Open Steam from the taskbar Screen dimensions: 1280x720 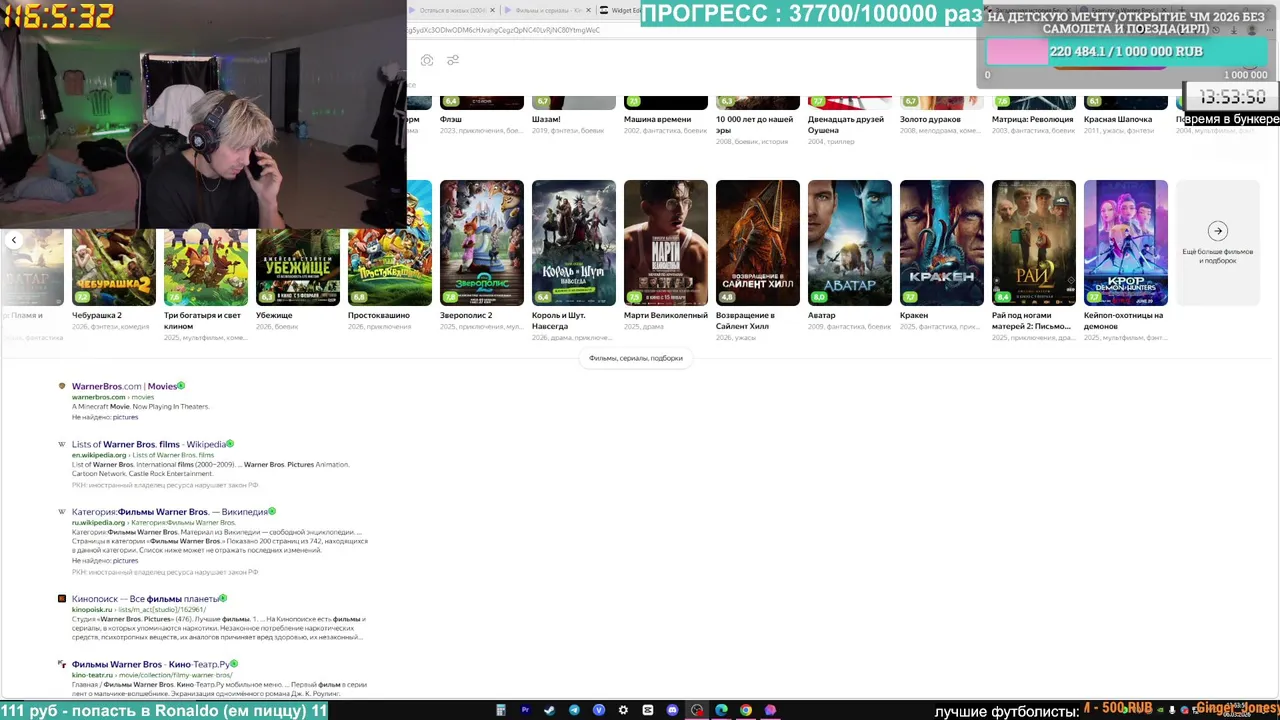[x=550, y=710]
